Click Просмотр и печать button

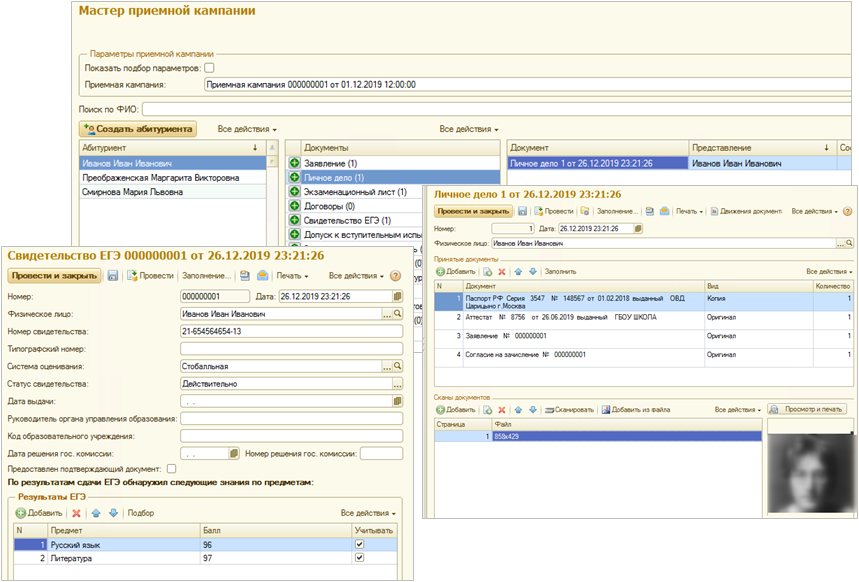[807, 409]
